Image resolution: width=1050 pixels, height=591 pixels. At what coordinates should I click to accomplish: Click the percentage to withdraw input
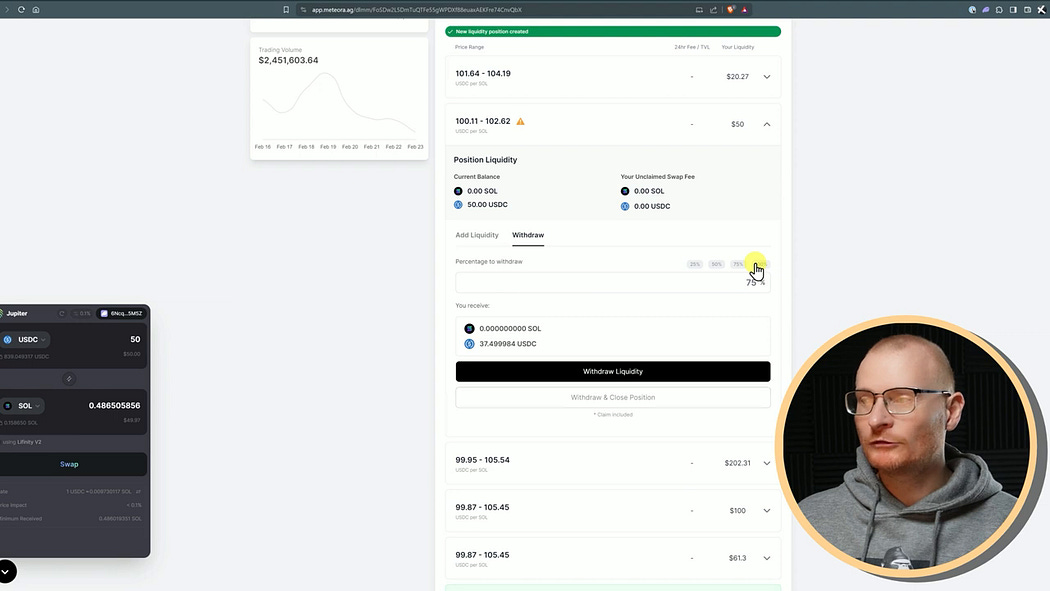coord(613,282)
